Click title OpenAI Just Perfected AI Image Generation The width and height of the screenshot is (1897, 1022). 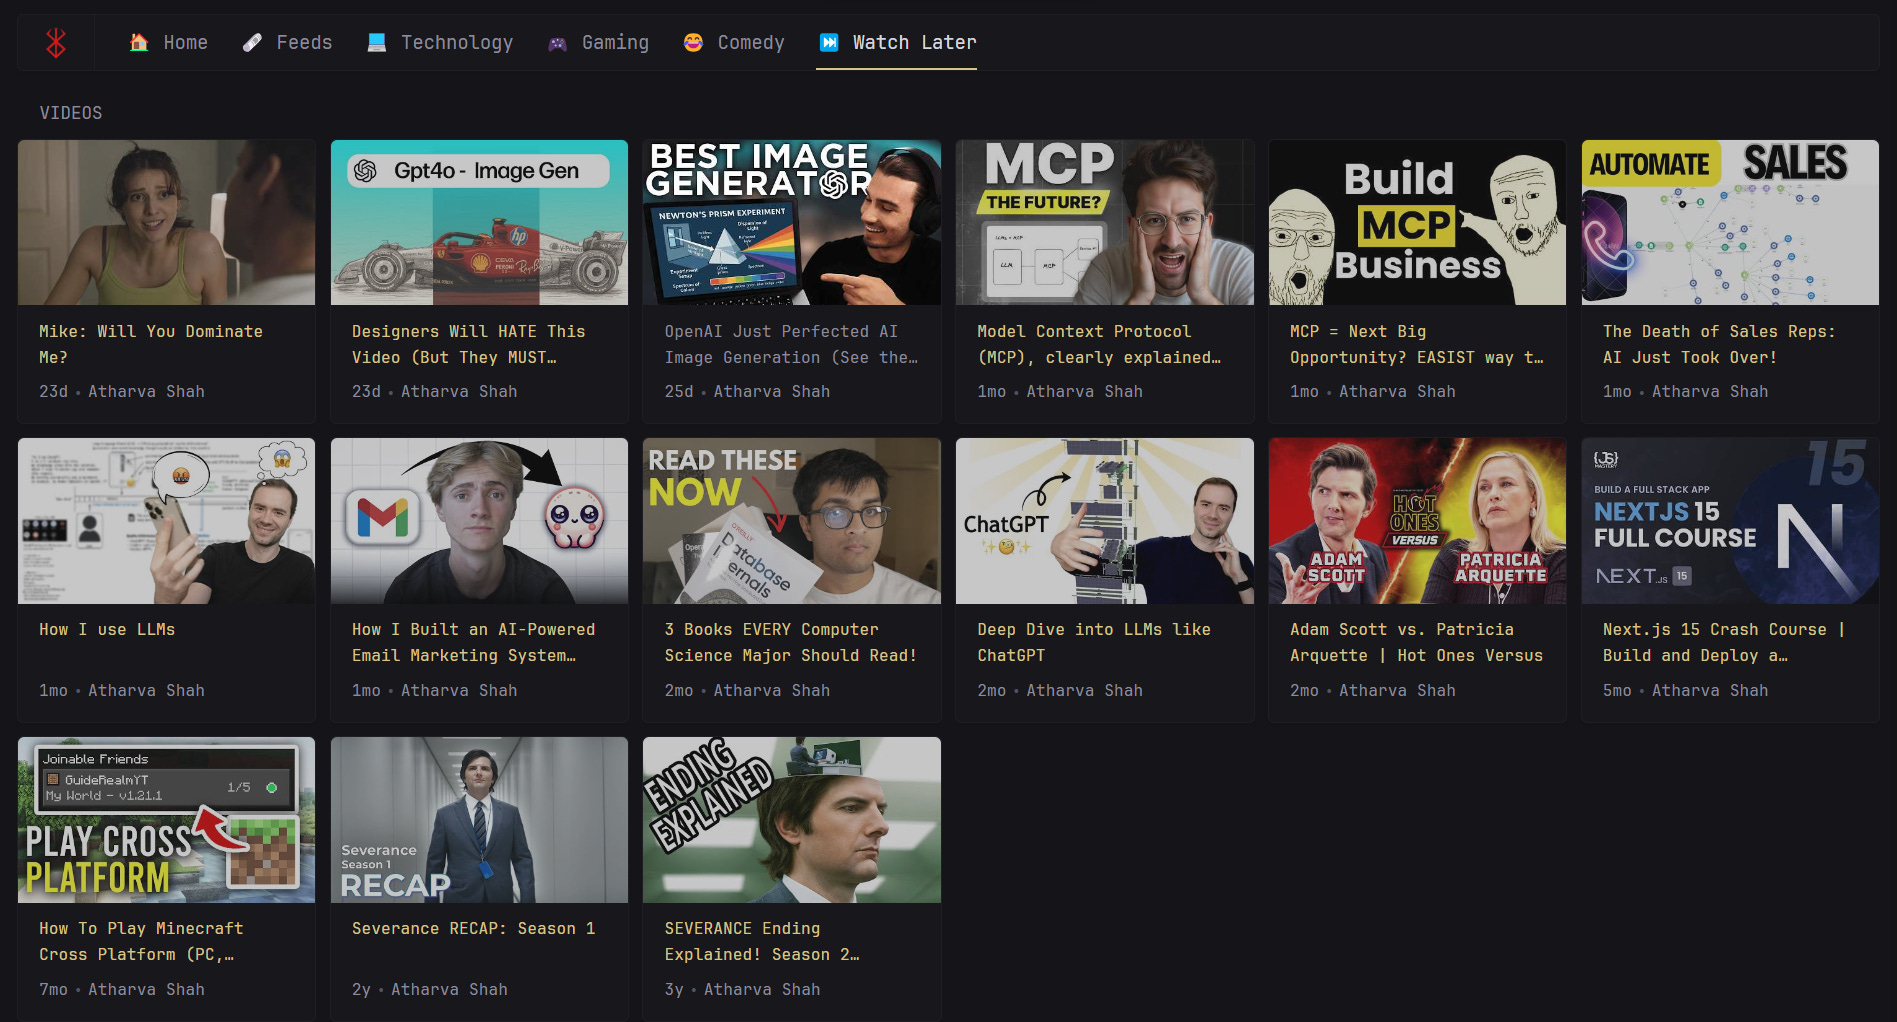(791, 344)
